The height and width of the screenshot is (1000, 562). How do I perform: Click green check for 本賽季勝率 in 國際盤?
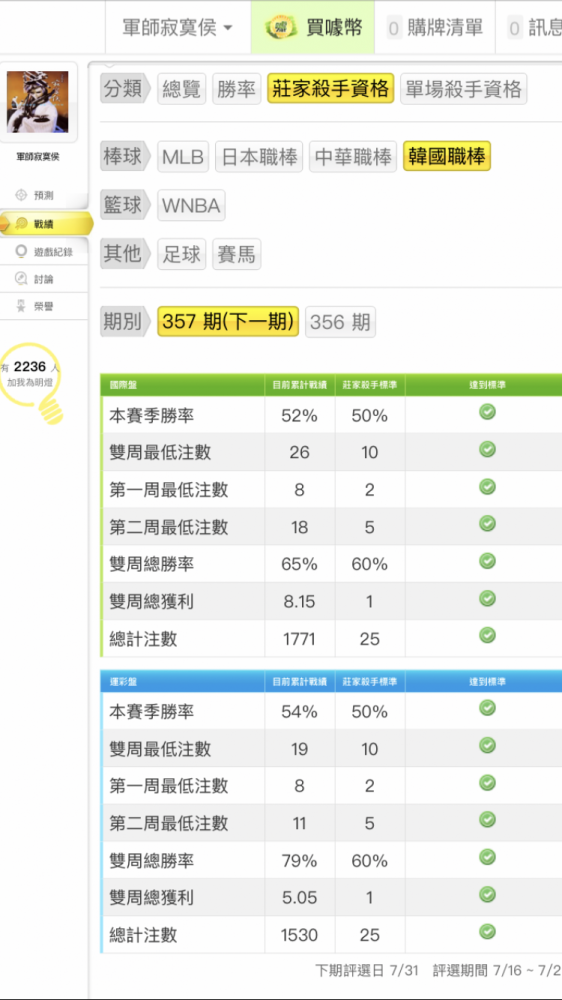coord(487,413)
